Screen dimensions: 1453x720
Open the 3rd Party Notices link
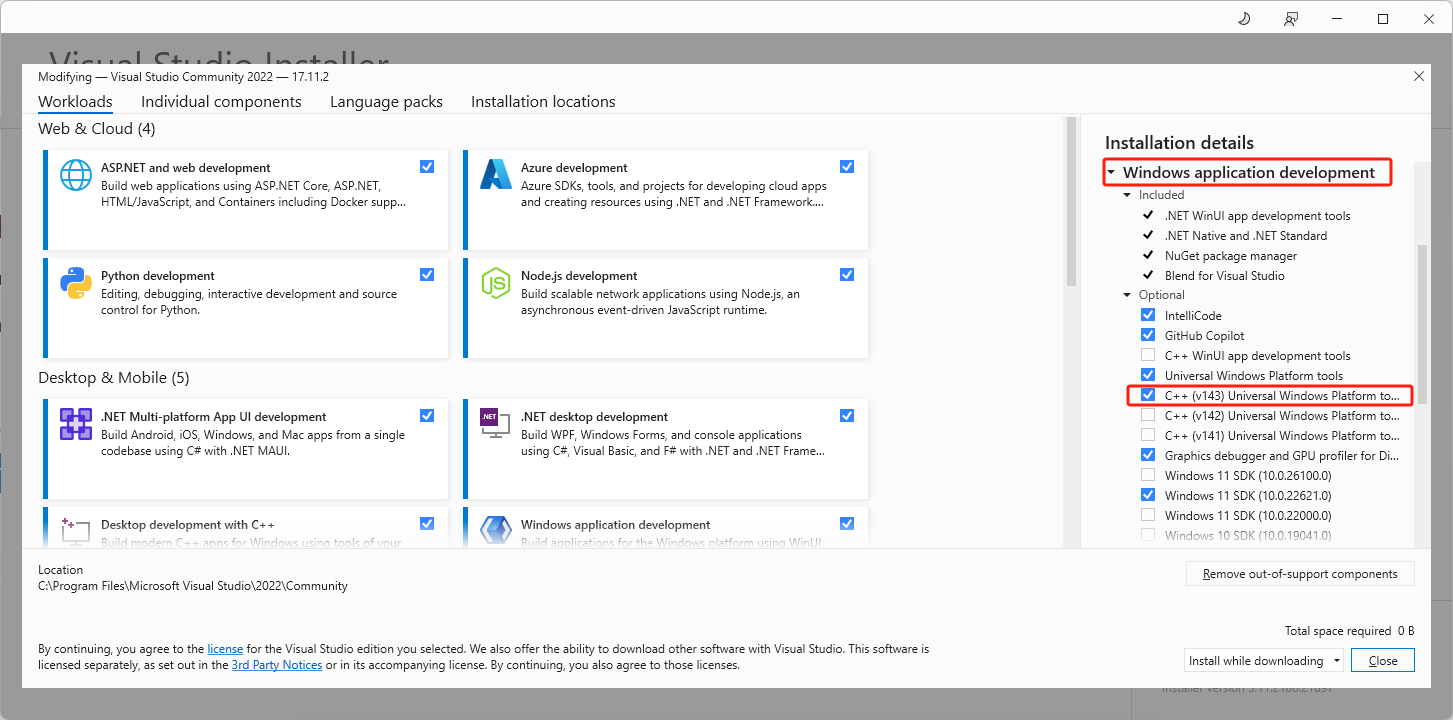[277, 665]
